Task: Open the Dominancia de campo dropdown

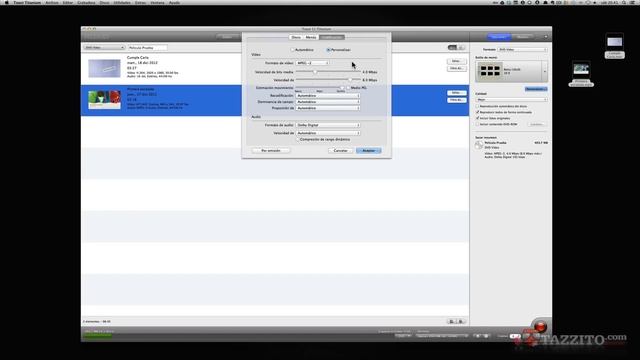Action: (x=328, y=102)
